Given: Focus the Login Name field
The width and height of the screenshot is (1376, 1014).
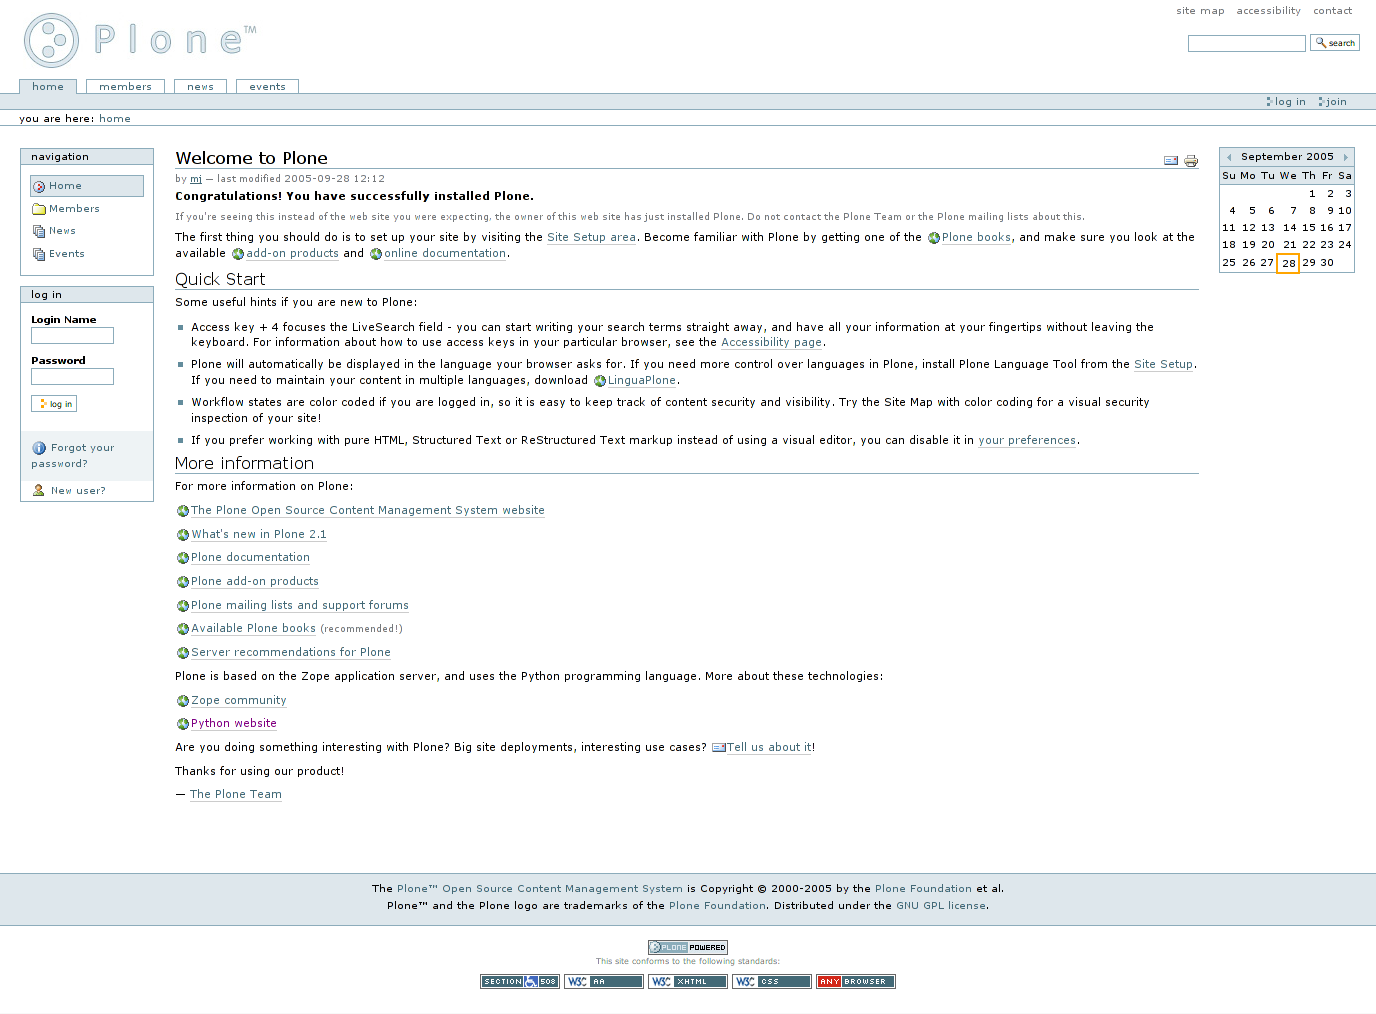Looking at the screenshot, I should (72, 336).
